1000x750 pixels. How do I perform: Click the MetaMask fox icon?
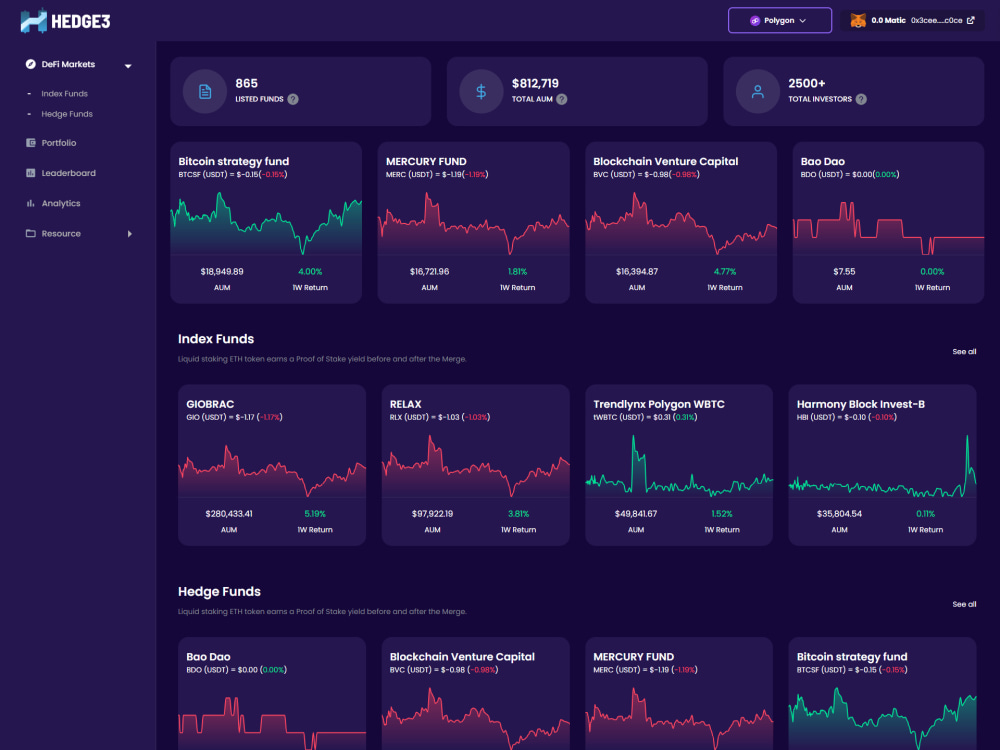point(858,20)
